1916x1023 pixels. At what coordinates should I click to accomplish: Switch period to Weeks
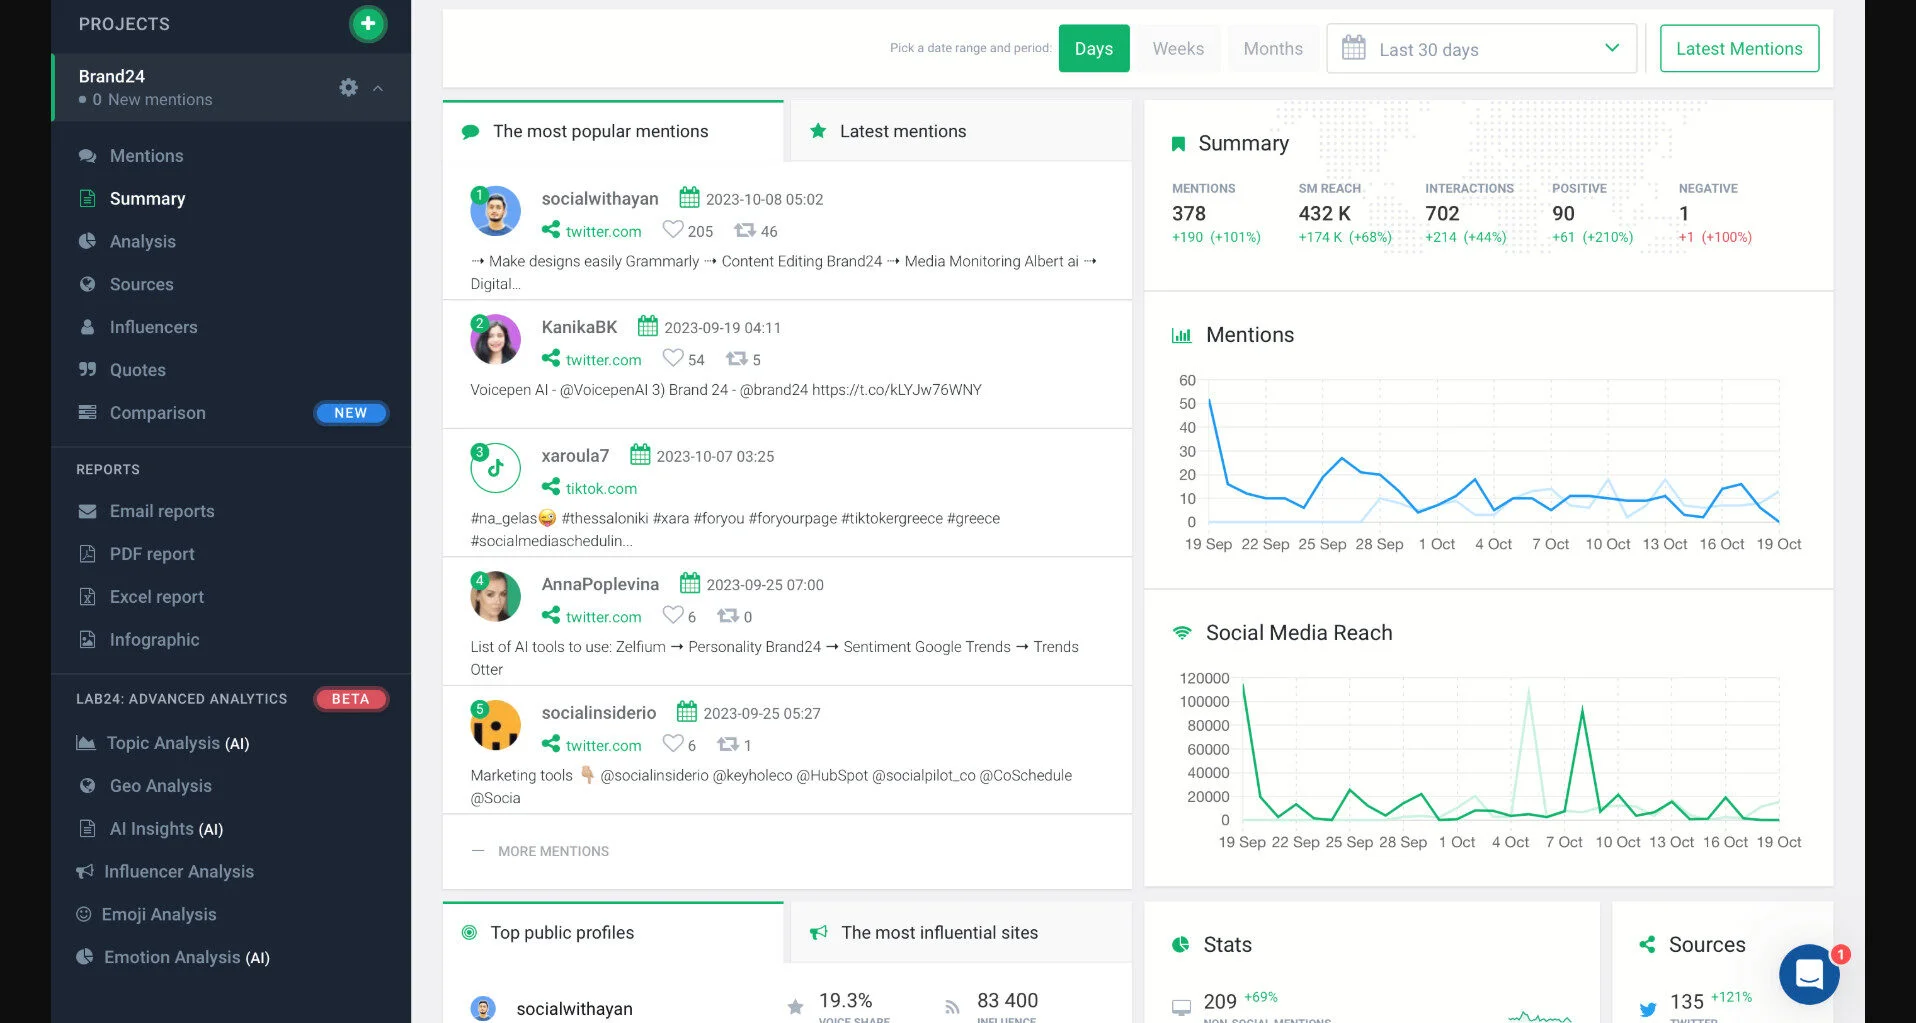[x=1178, y=48]
